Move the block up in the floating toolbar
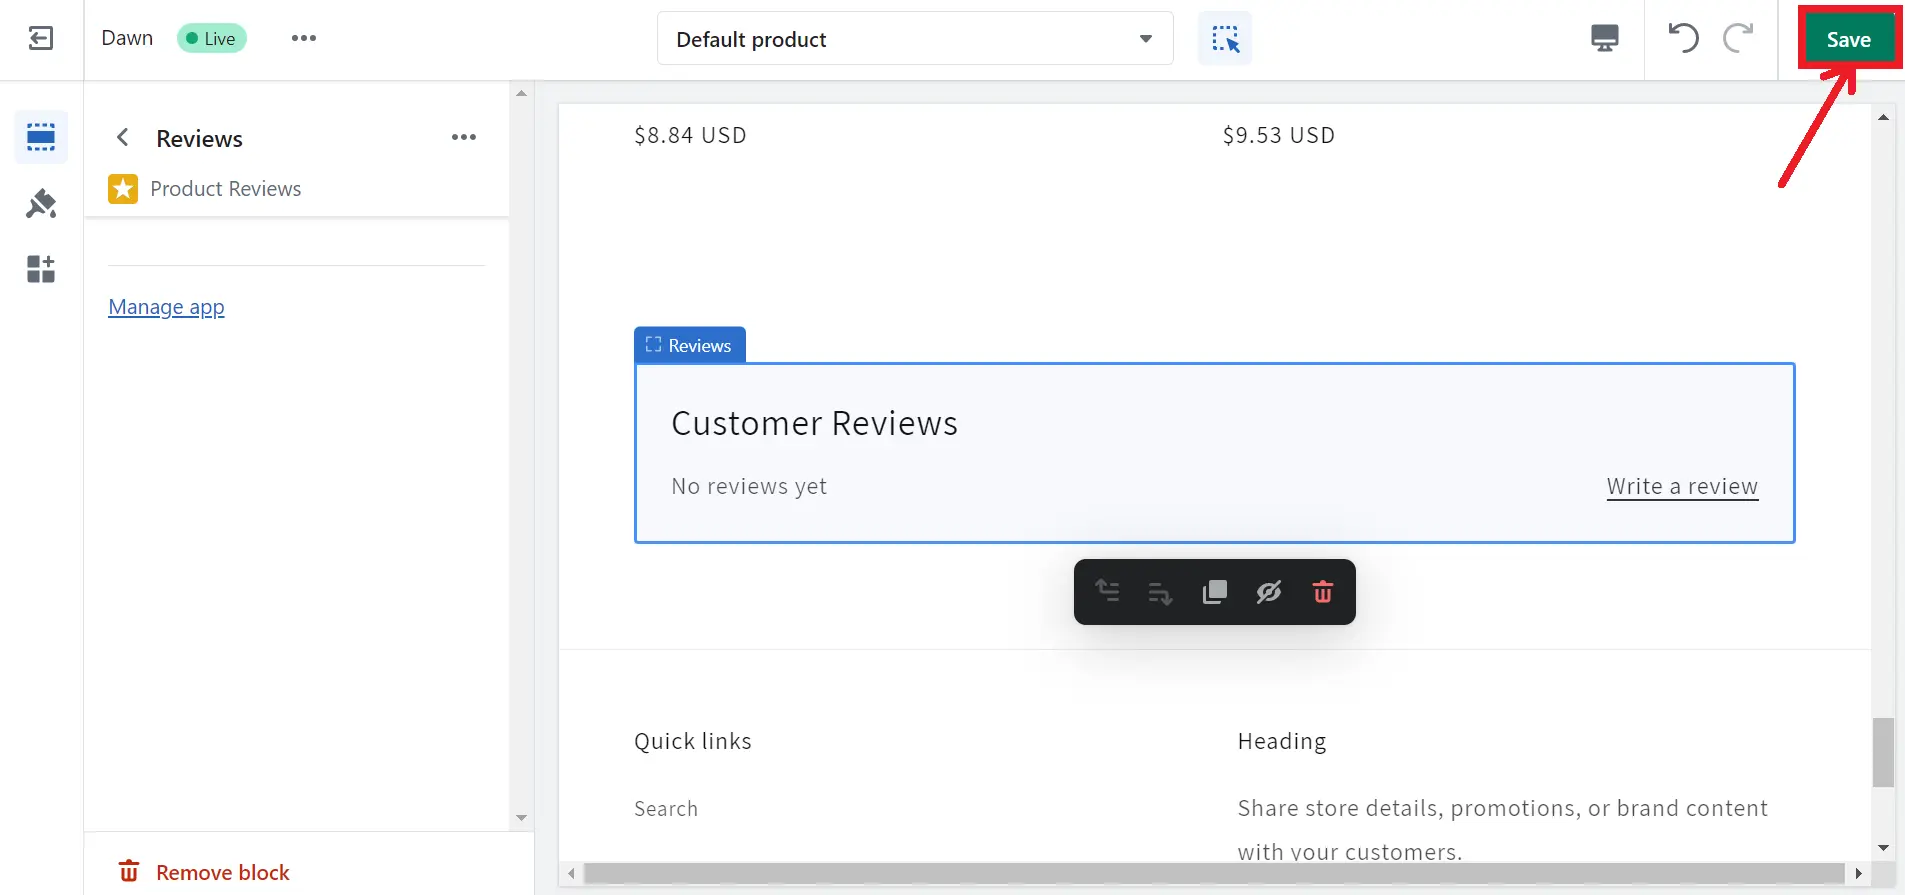 (x=1107, y=592)
